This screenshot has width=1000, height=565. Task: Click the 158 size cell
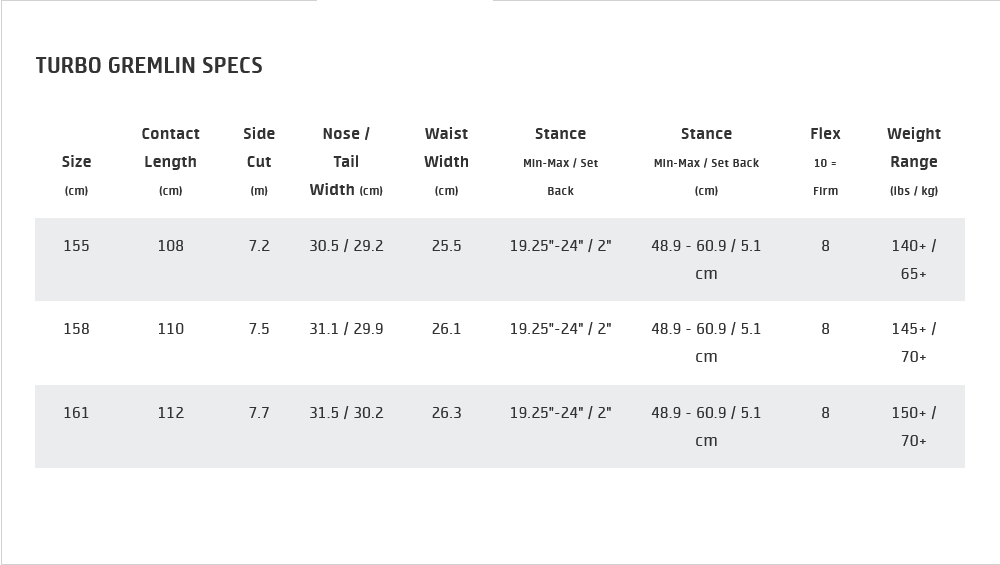(x=76, y=329)
